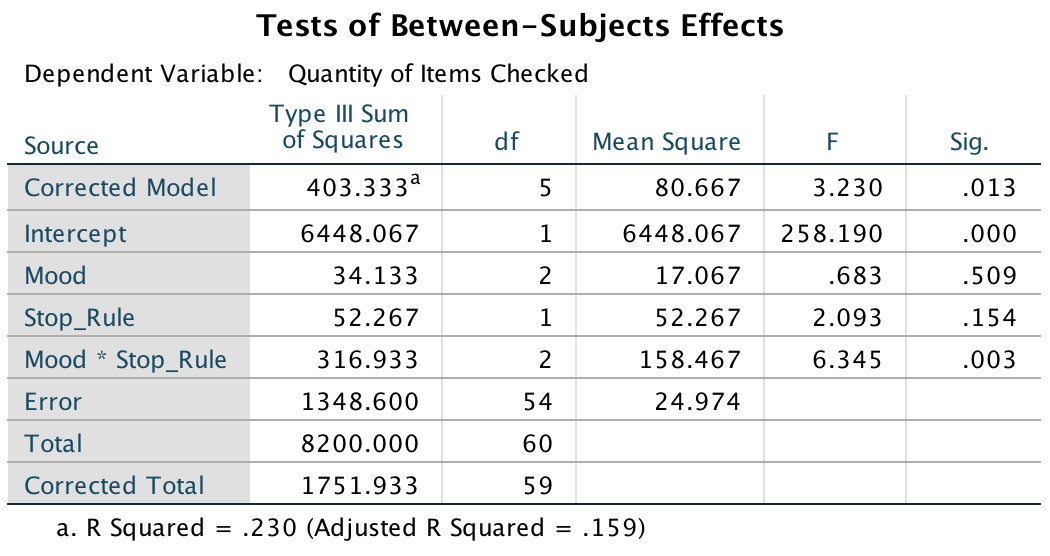Select the 'Error' row label

click(x=54, y=402)
